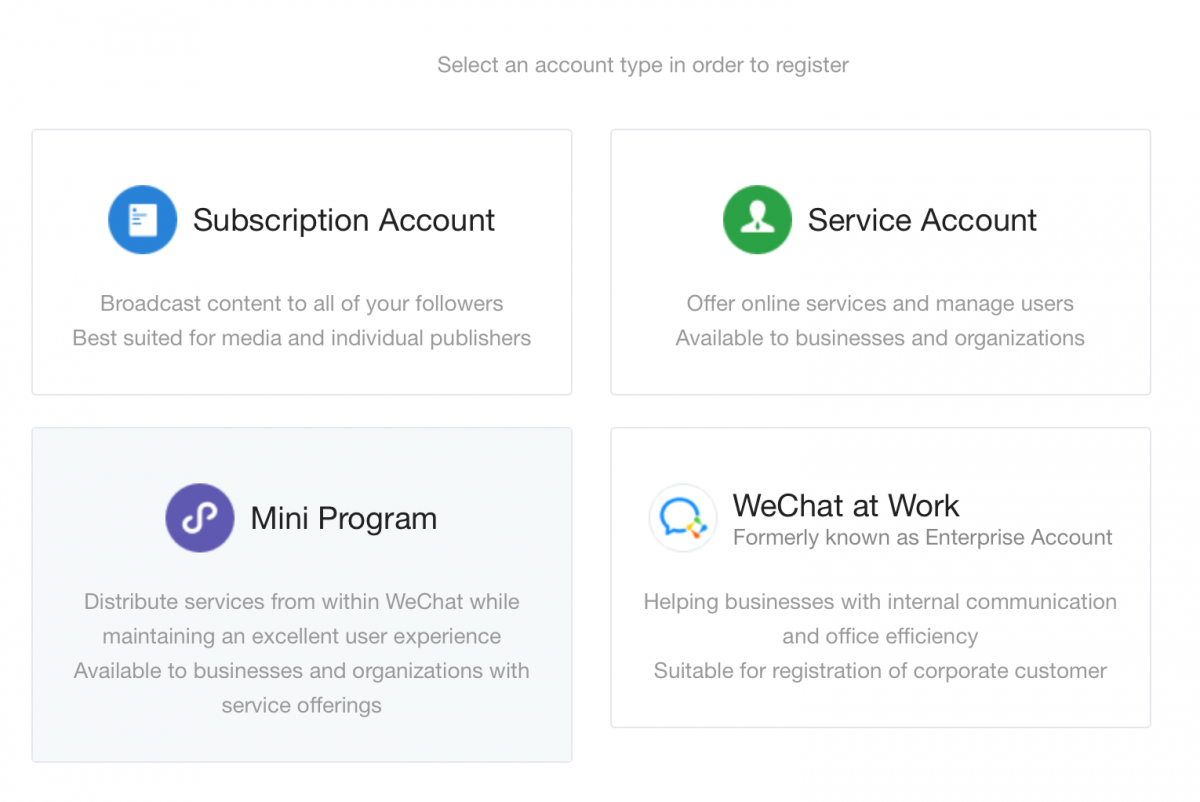
Task: Click 'Best suited for media and individual publishers'
Action: coord(301,338)
